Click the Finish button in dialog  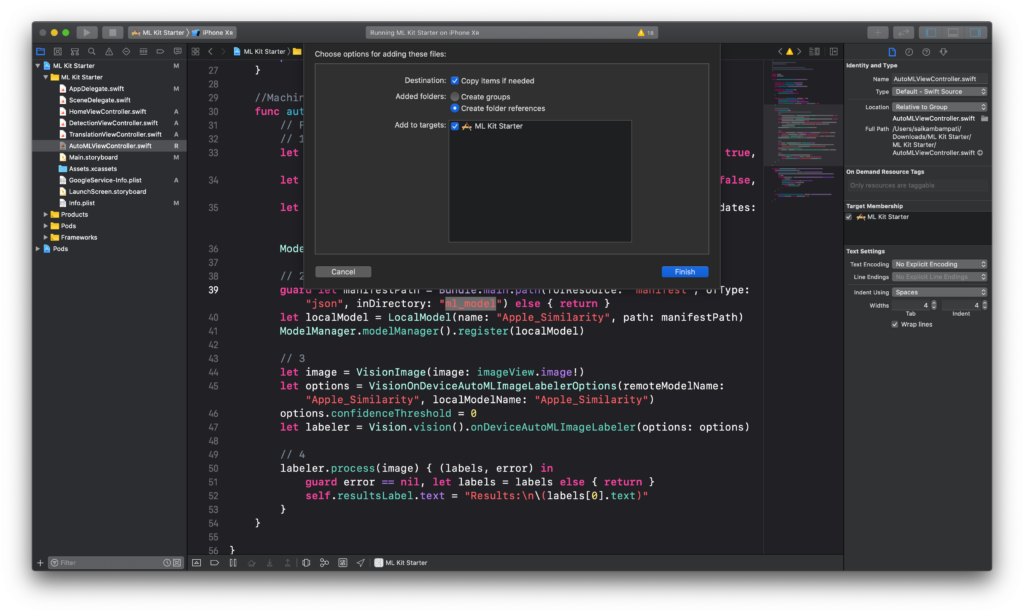(684, 272)
